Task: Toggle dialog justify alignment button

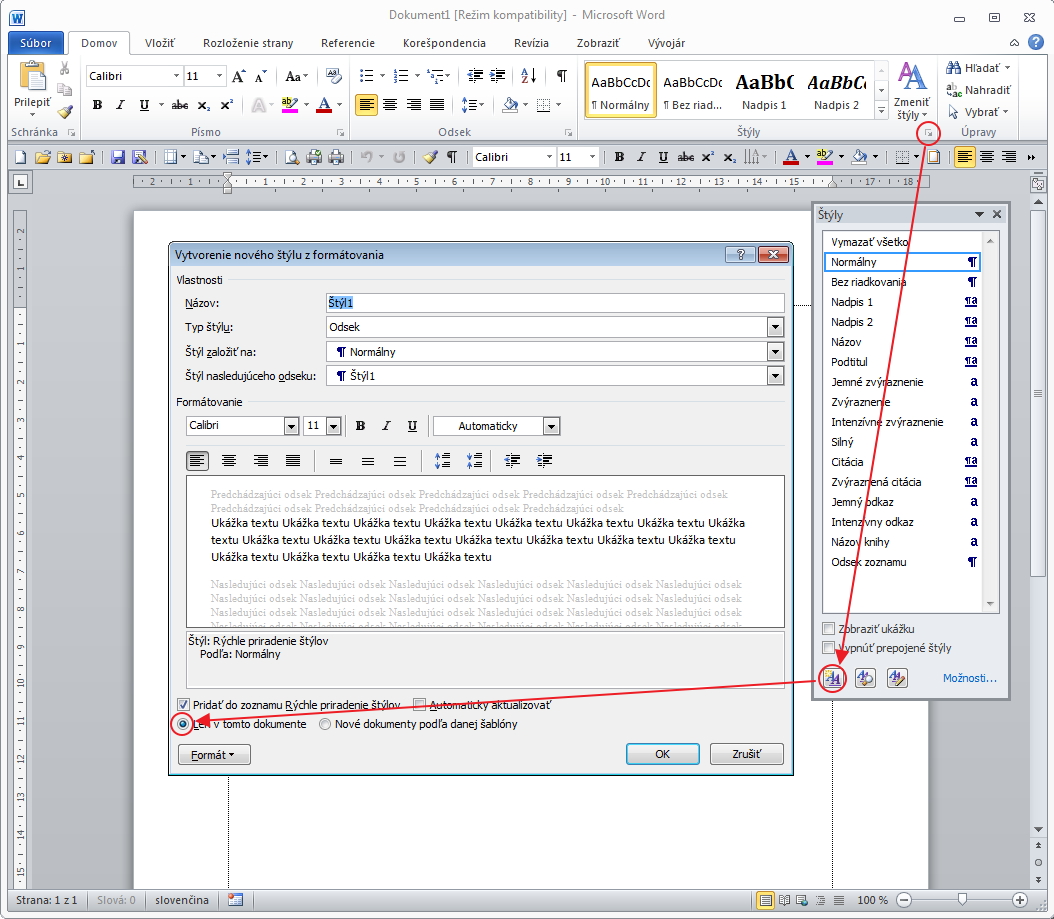Action: click(x=293, y=461)
